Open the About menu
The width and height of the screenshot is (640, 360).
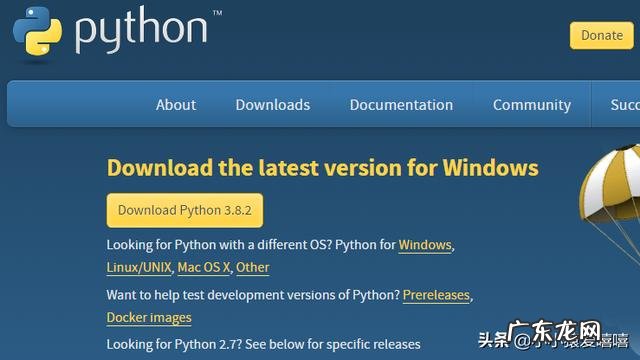(x=176, y=105)
